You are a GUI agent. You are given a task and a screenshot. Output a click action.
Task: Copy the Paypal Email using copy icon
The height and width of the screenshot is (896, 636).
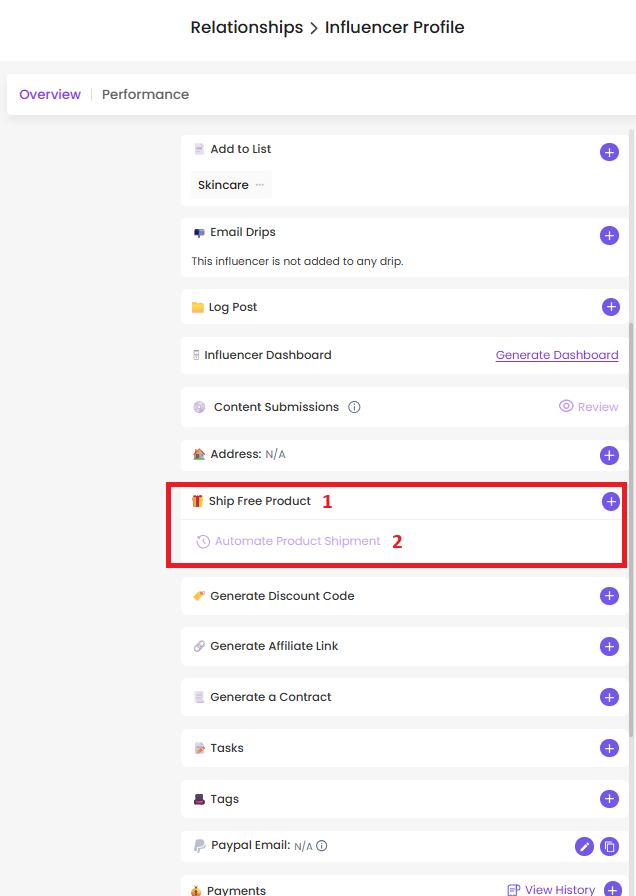click(x=609, y=846)
